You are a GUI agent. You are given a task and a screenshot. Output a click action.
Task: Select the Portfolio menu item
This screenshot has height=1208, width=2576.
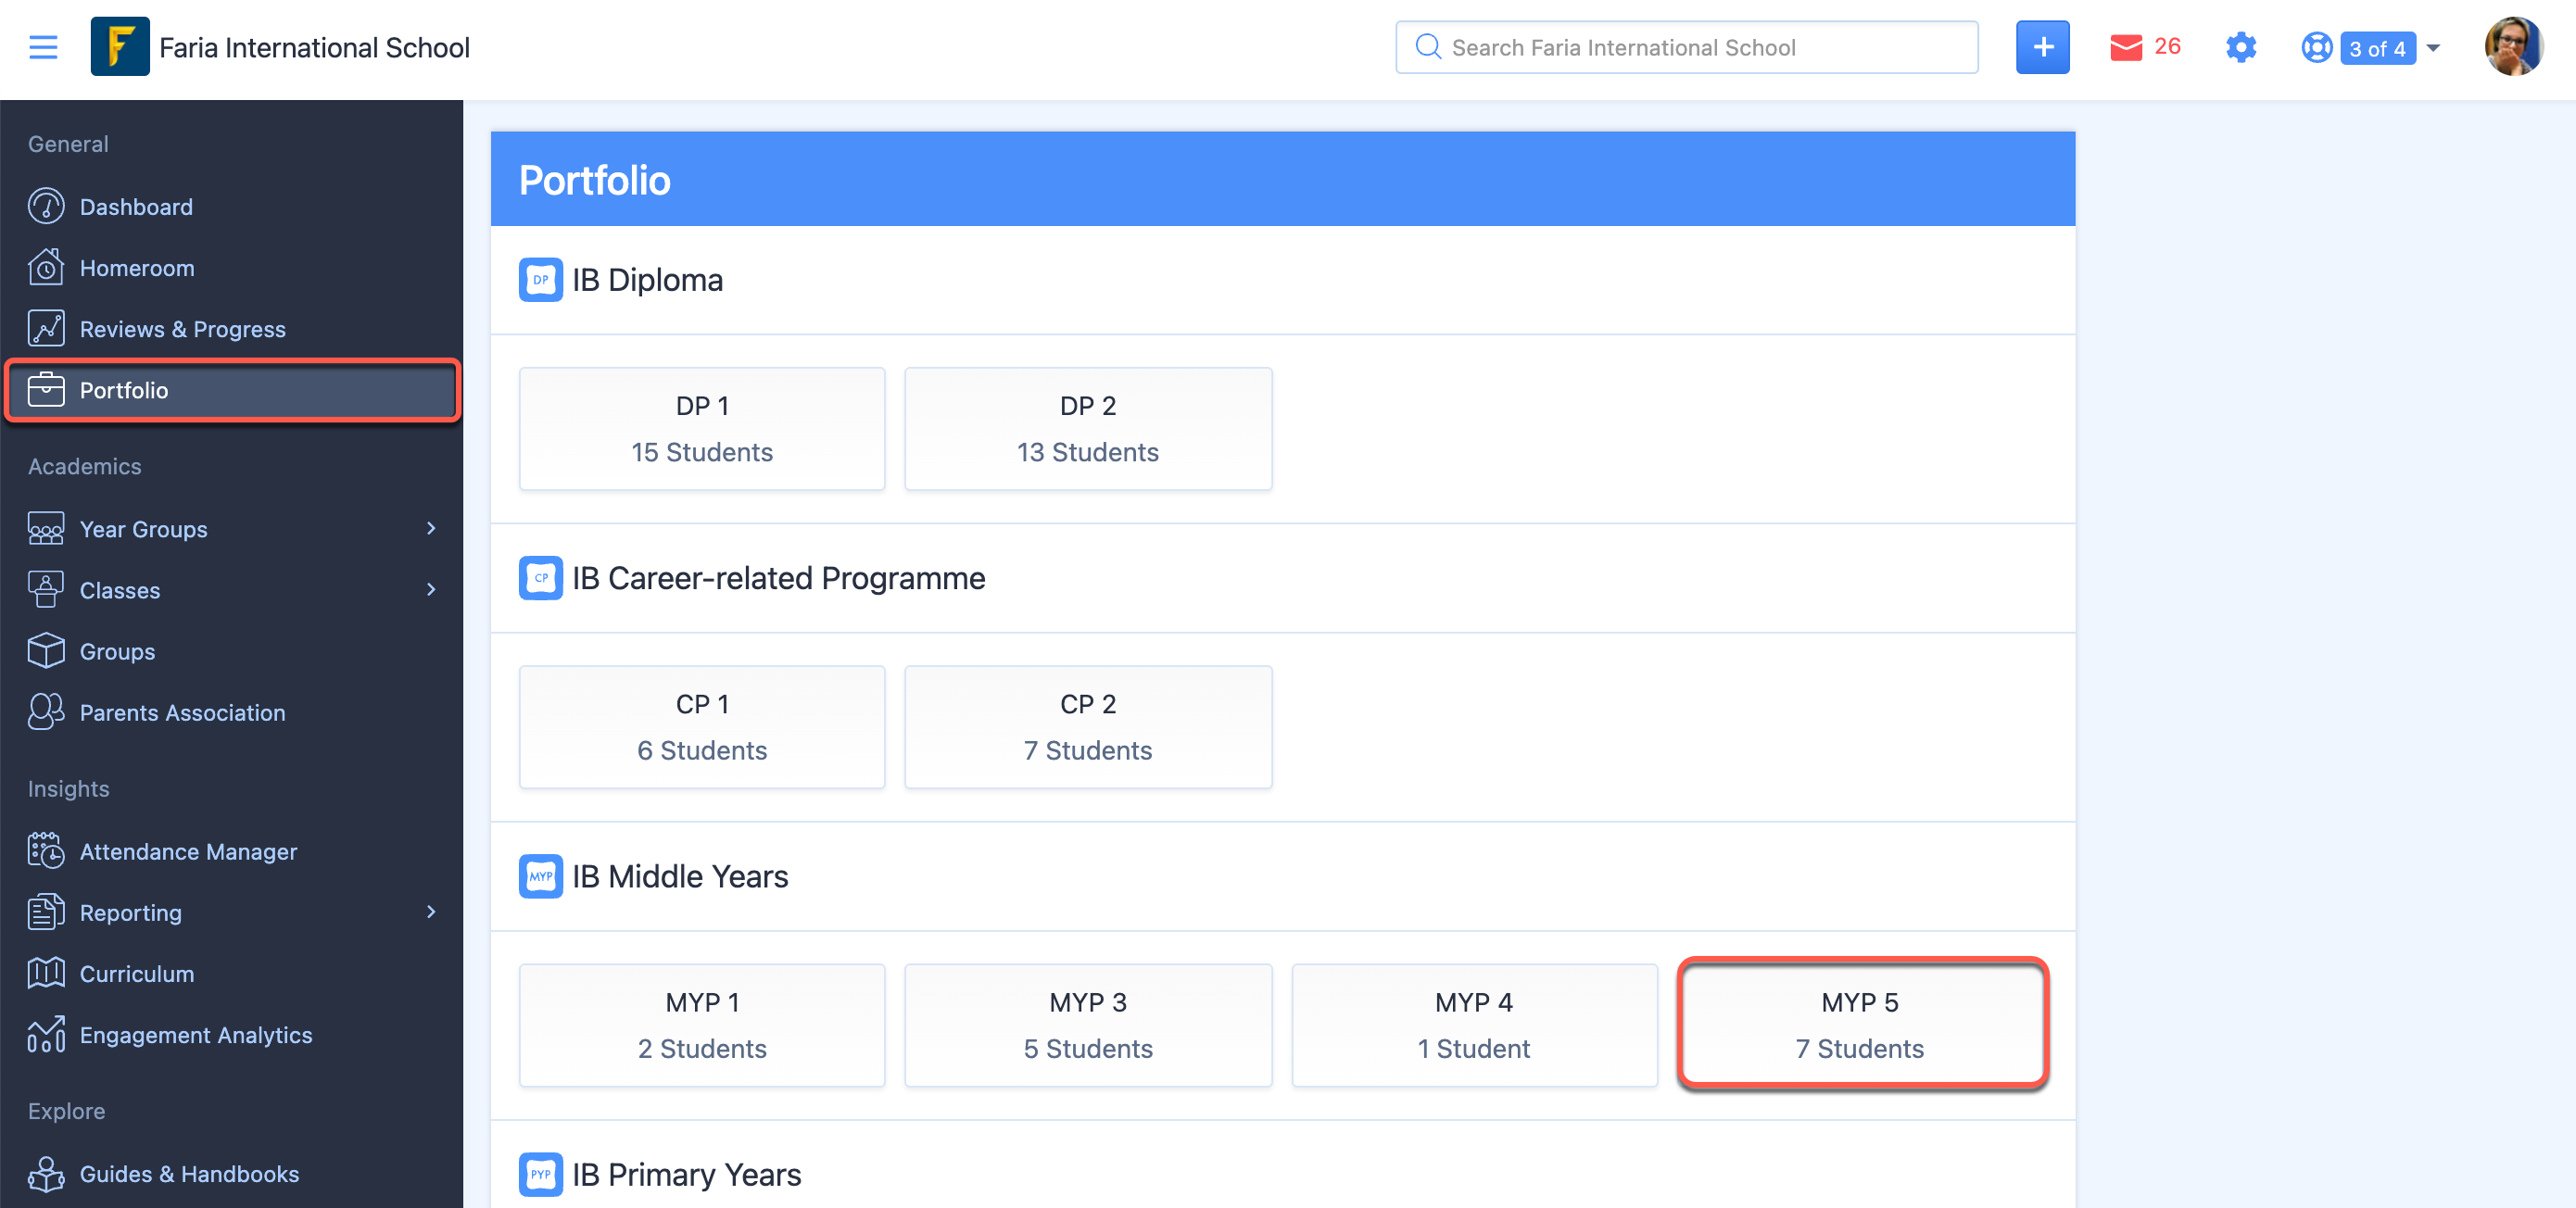pyautogui.click(x=232, y=390)
